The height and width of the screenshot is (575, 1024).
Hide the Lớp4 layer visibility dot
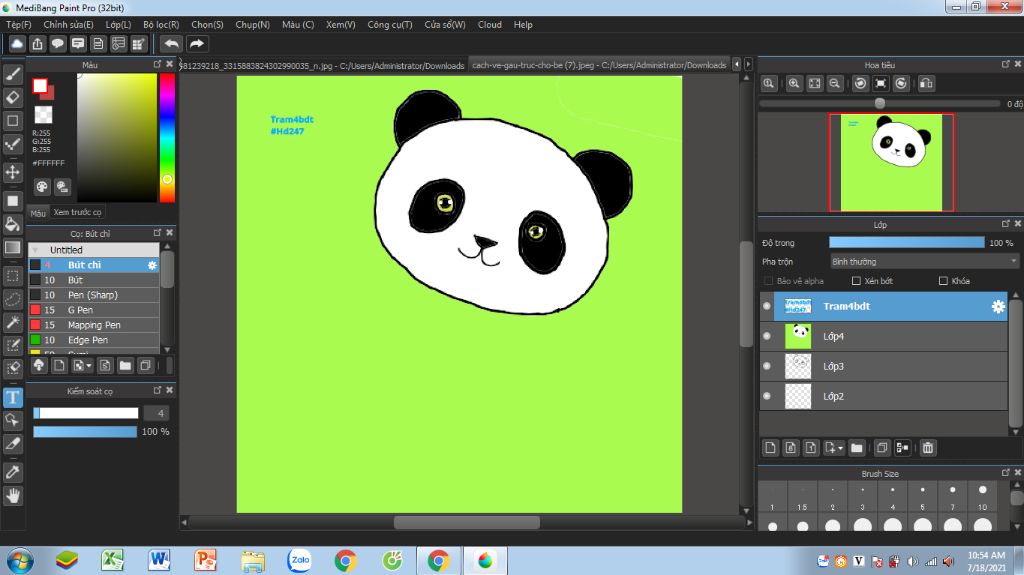point(767,336)
